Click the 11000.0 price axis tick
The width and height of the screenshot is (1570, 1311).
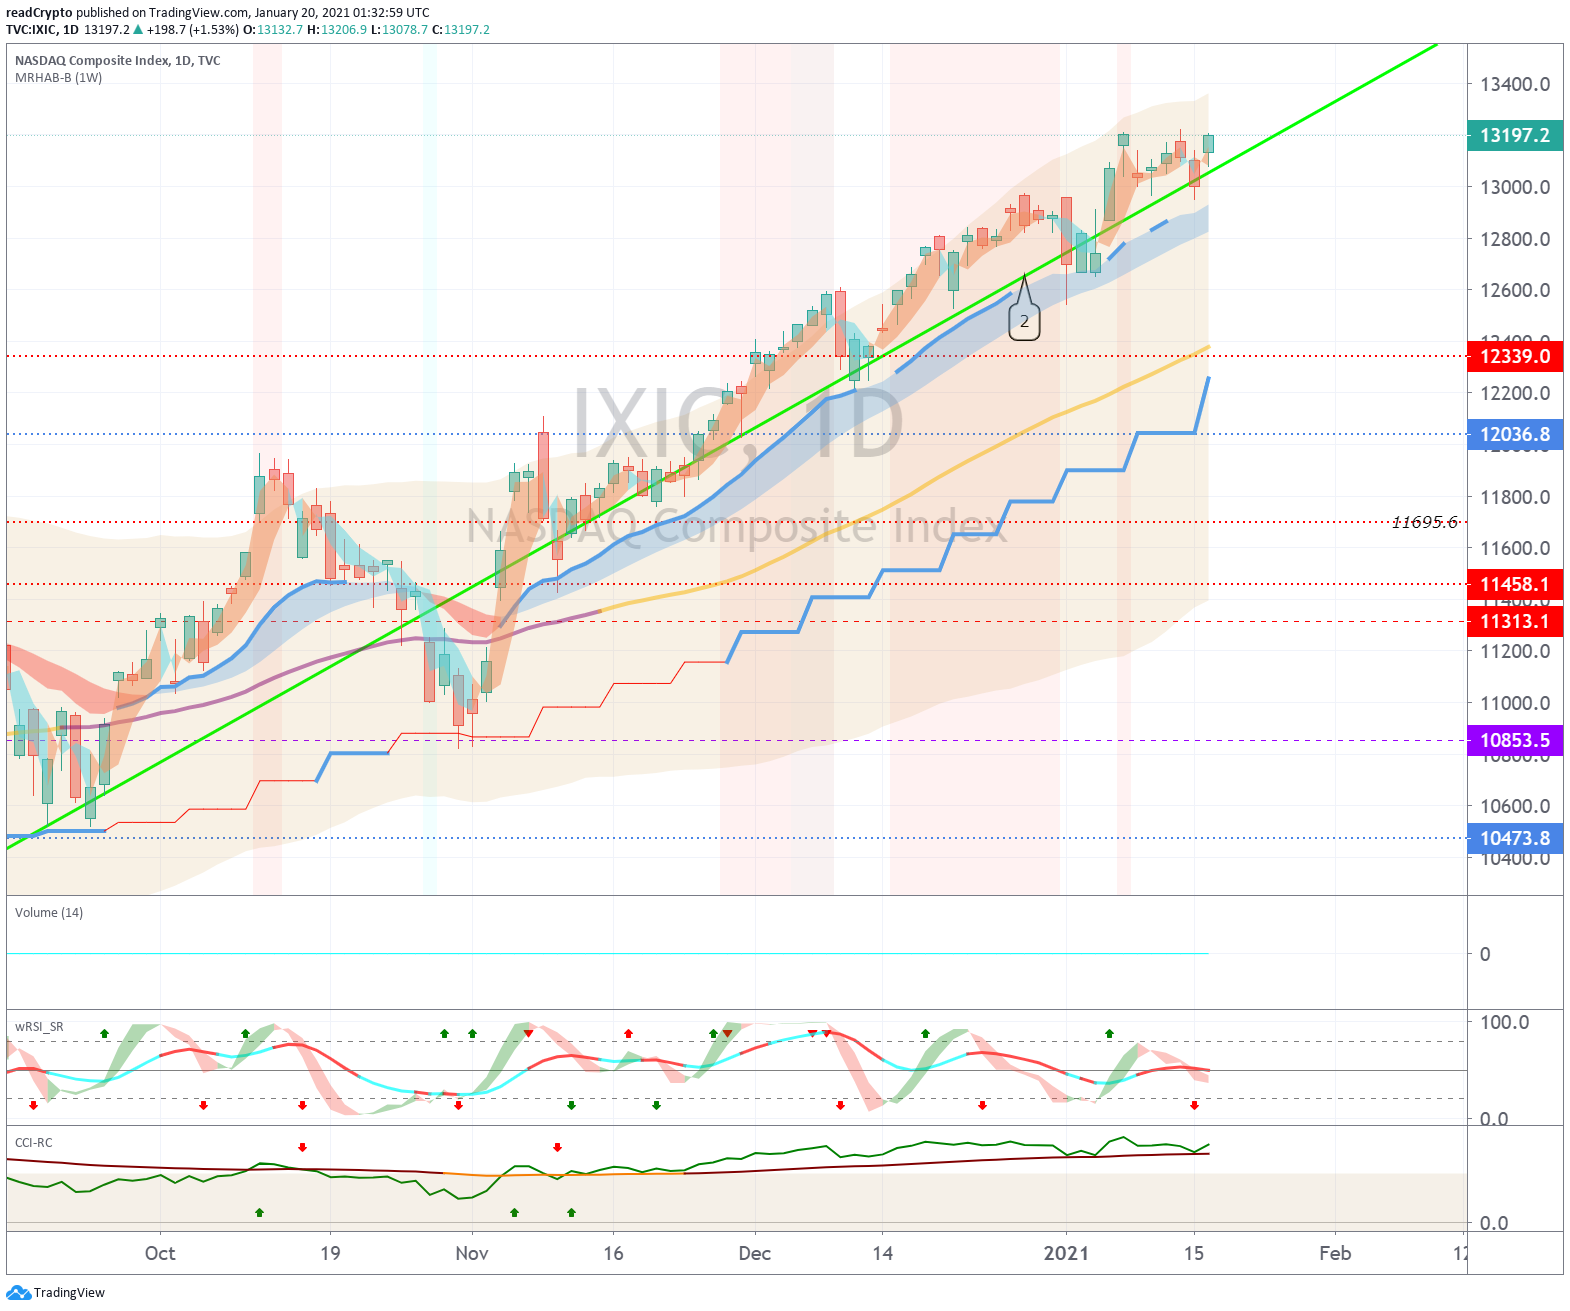tap(1515, 704)
